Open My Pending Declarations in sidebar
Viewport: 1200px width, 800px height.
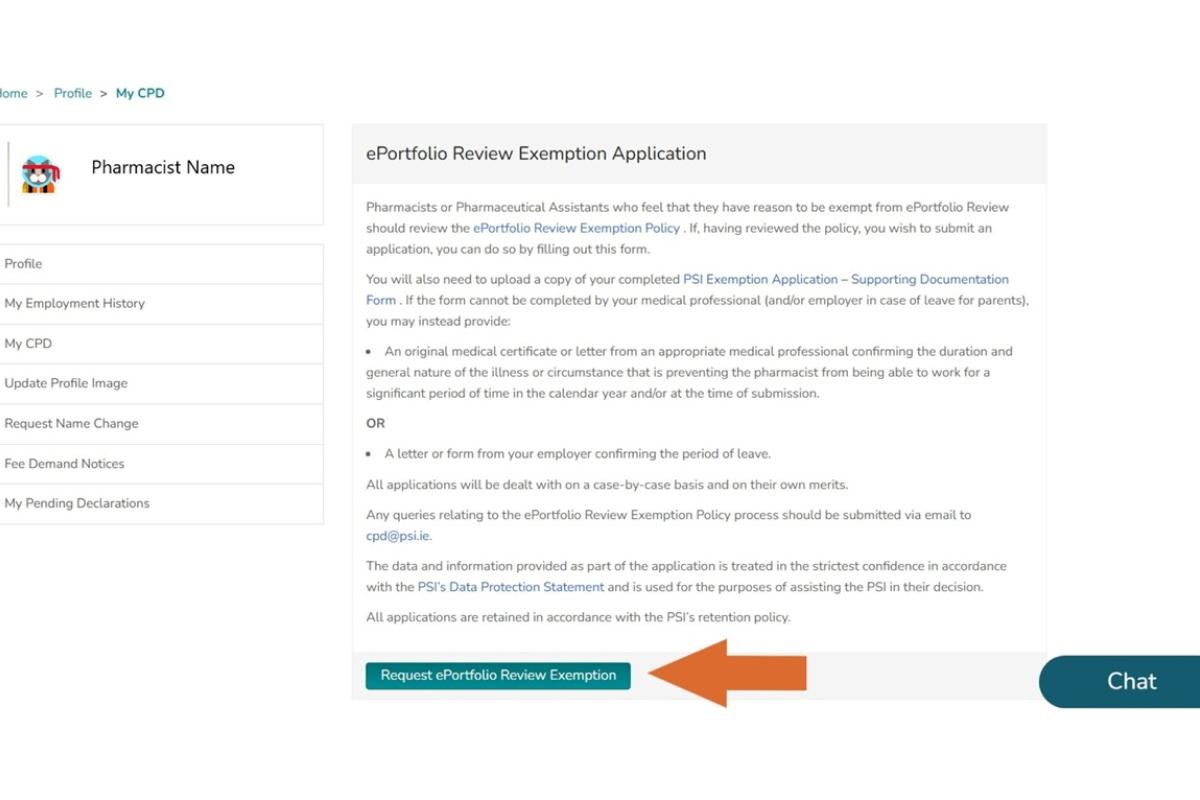pyautogui.click(x=161, y=504)
